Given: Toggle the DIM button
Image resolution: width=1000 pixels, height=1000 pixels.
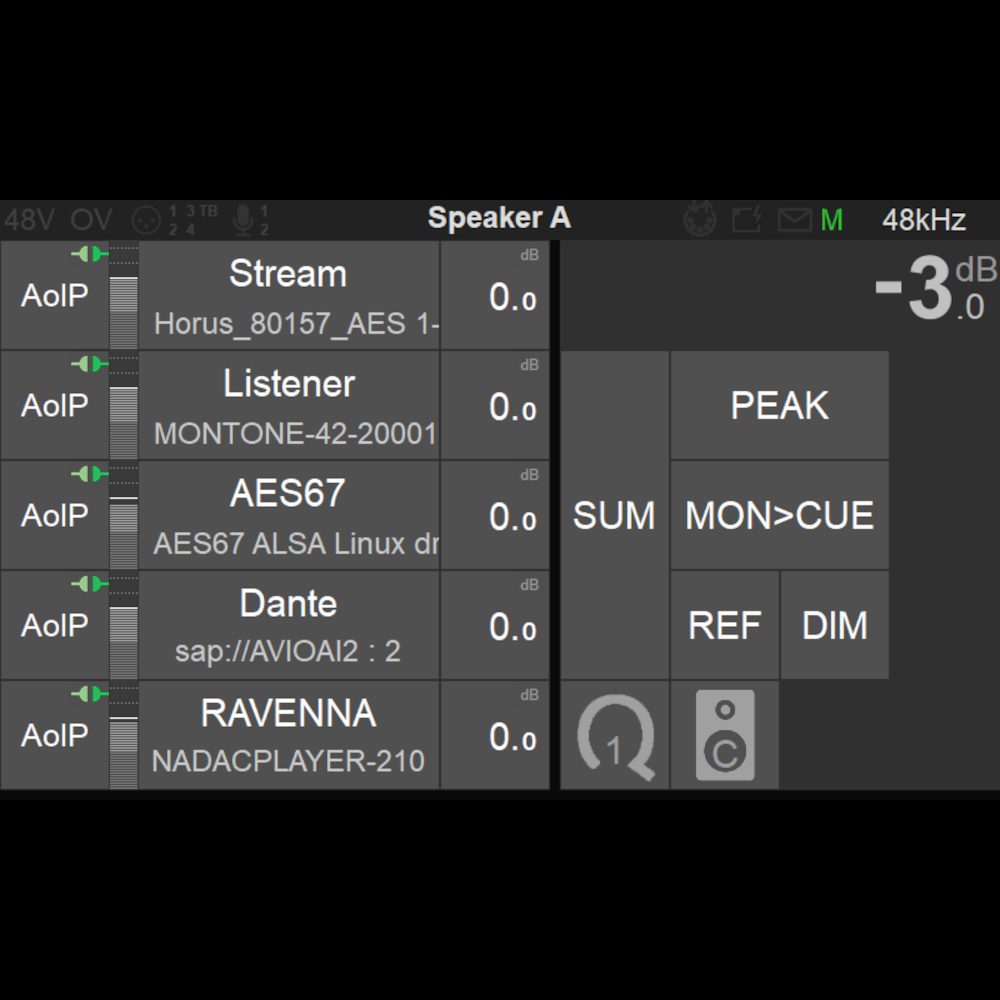Looking at the screenshot, I should (x=834, y=625).
